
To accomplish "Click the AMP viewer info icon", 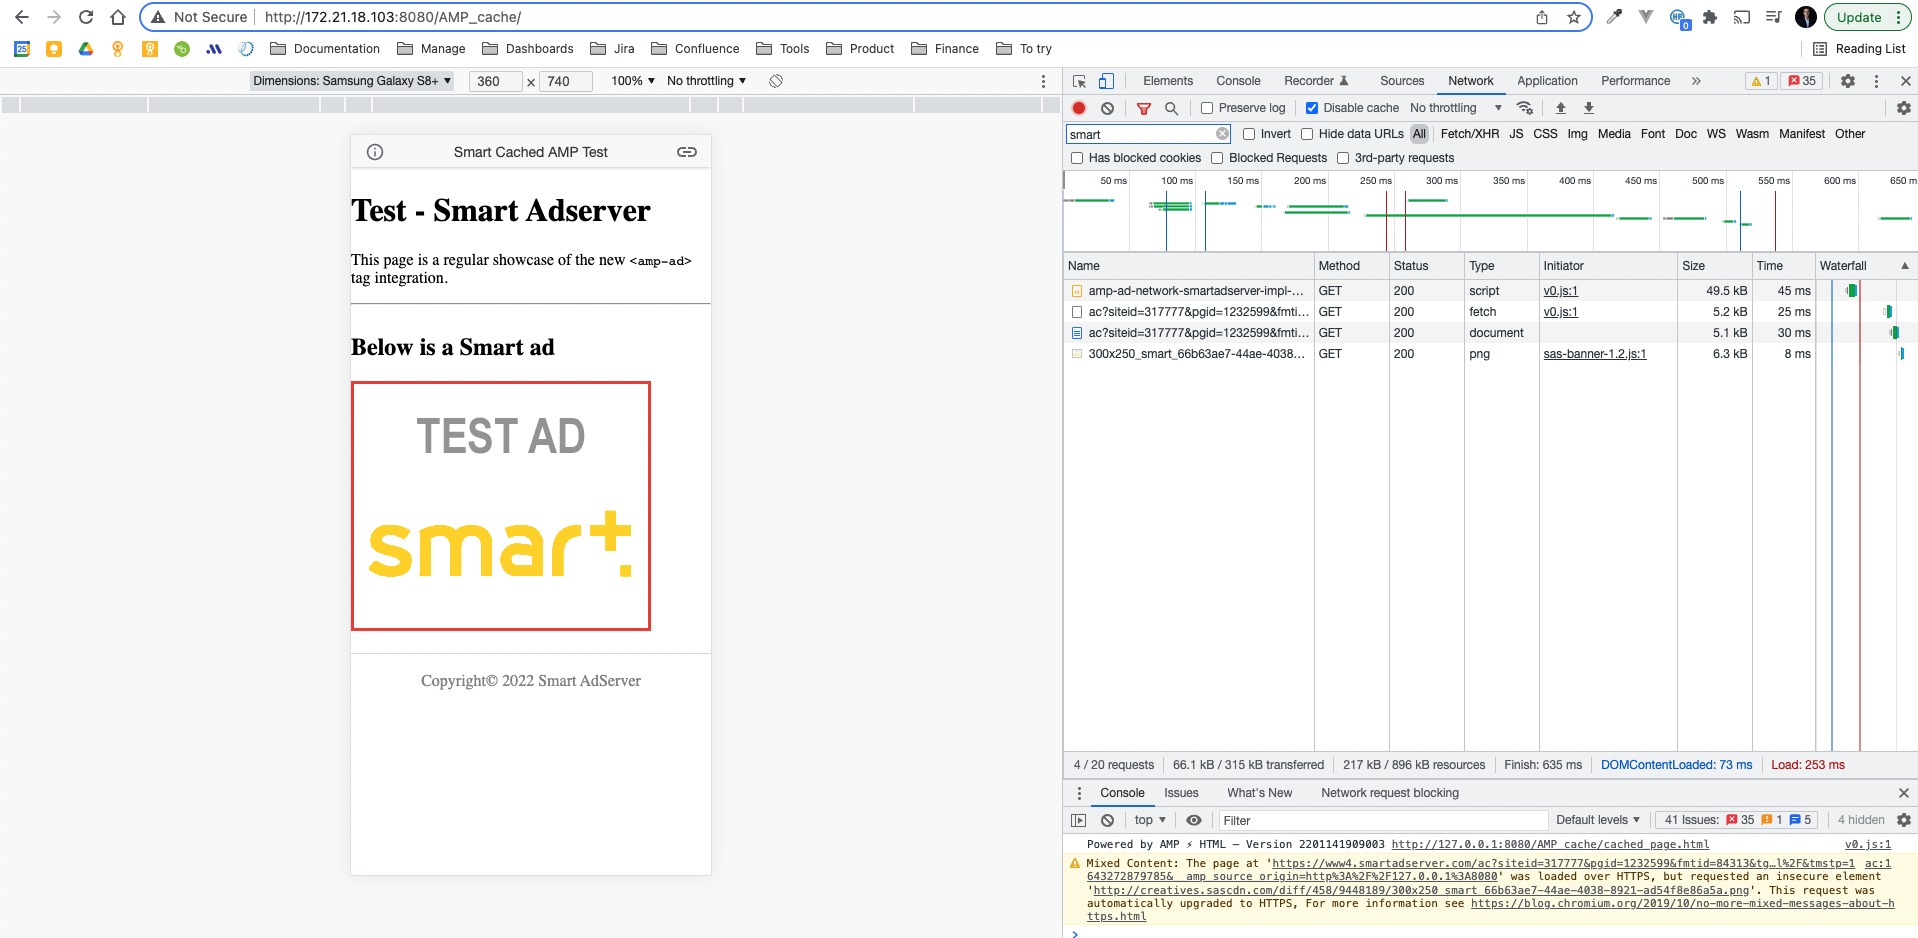I will 375,152.
